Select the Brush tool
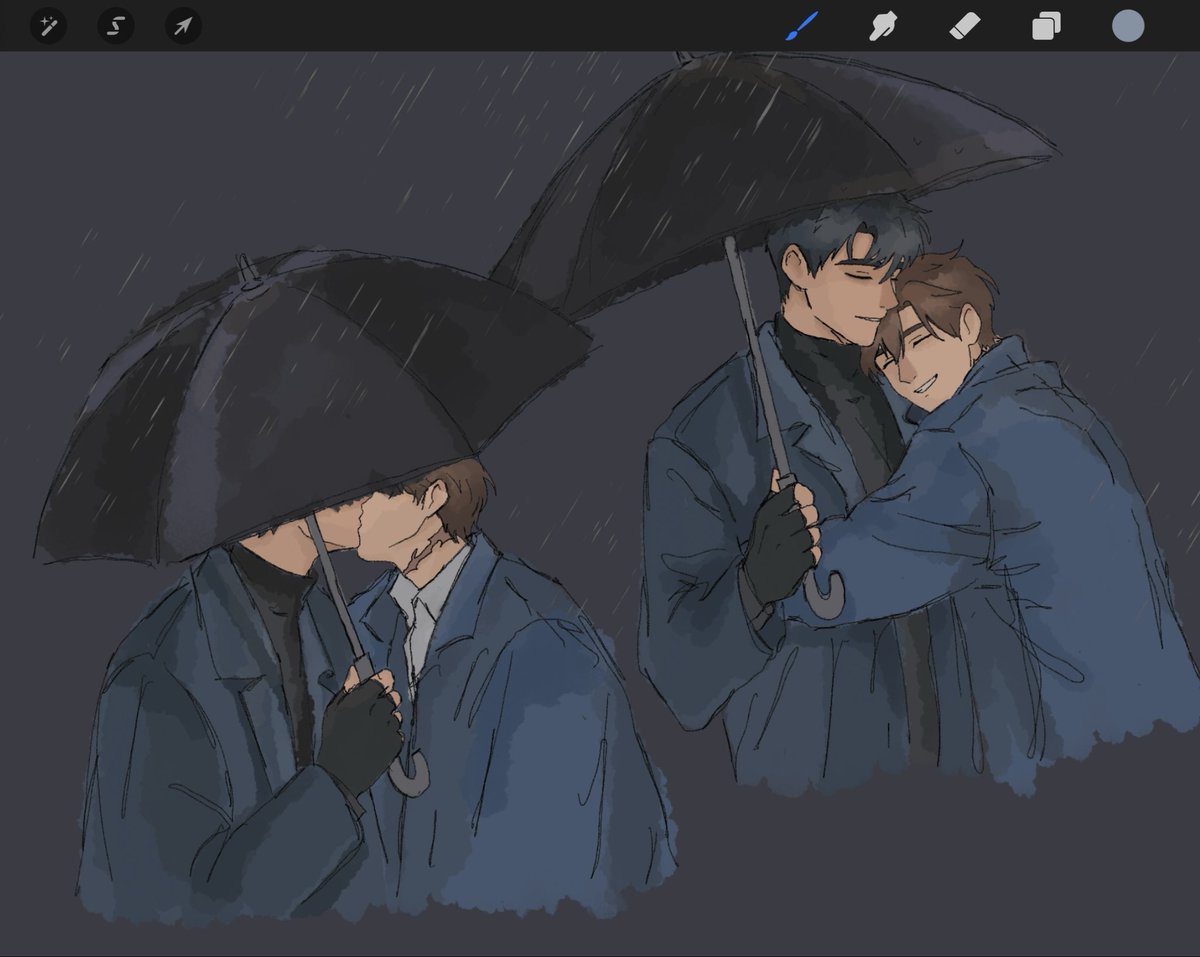This screenshot has height=957, width=1200. pos(802,26)
